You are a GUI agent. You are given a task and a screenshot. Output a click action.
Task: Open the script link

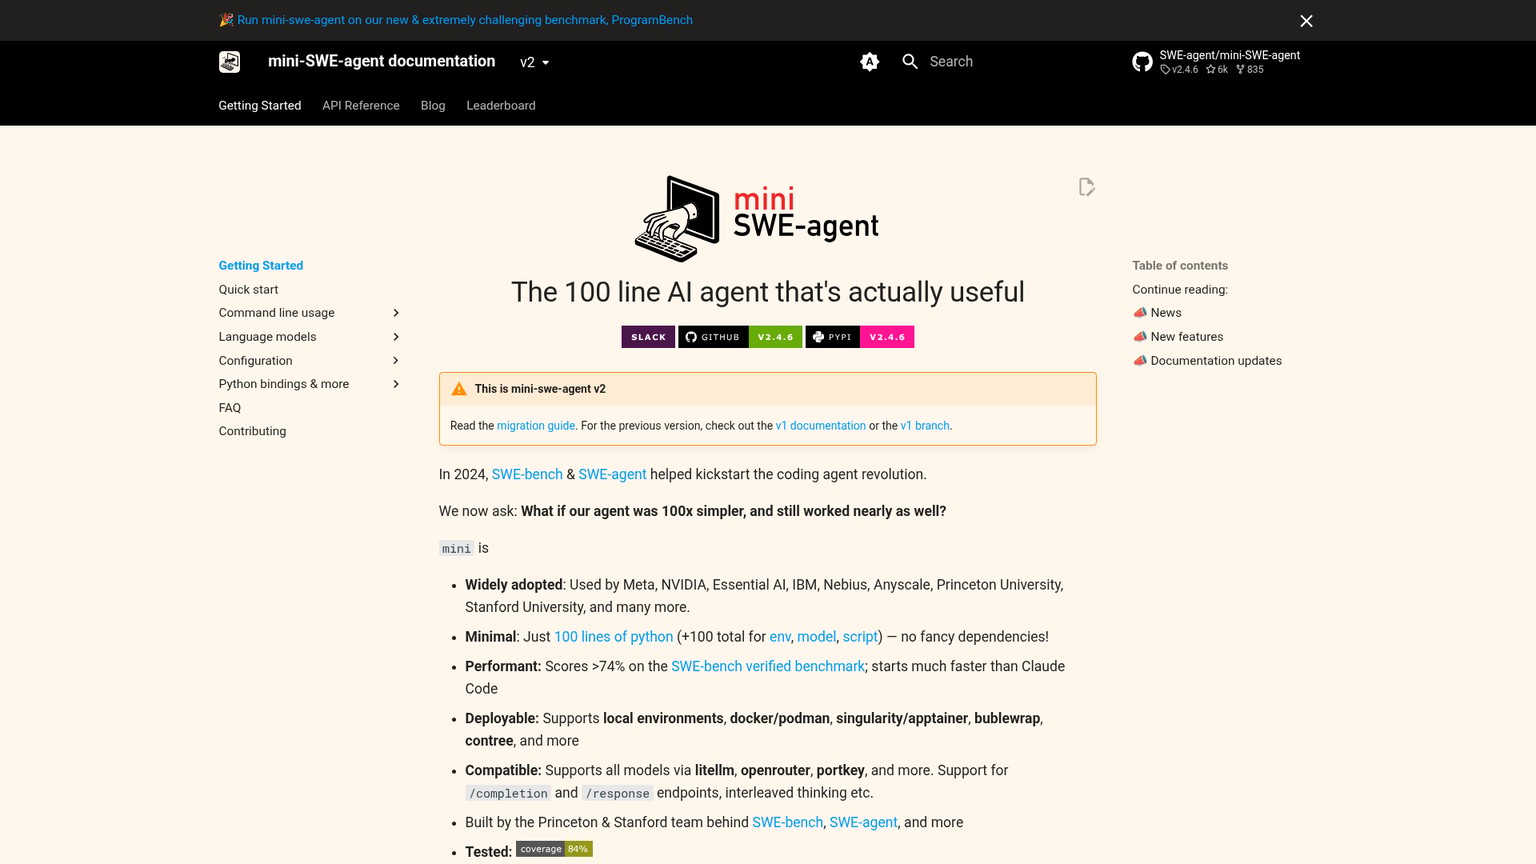tap(860, 637)
